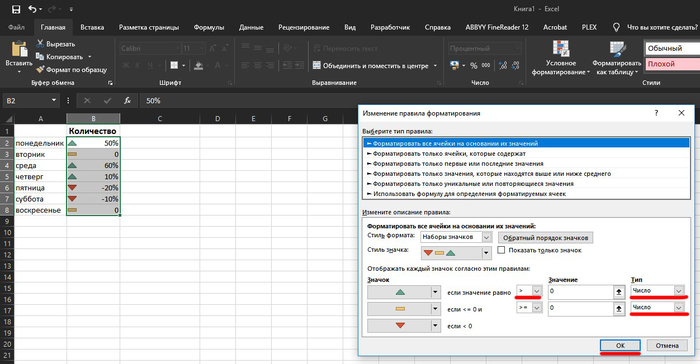Open second Тип 'Число' dropdown

679,308
